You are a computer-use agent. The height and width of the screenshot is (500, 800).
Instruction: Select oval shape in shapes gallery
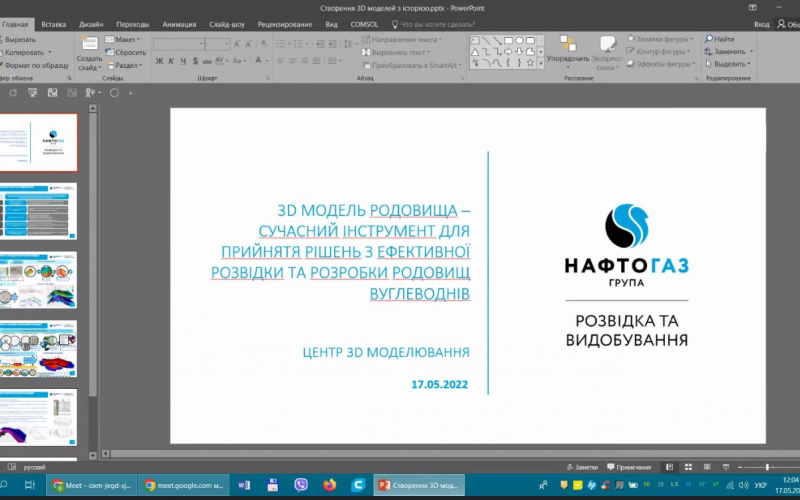[x=519, y=40]
